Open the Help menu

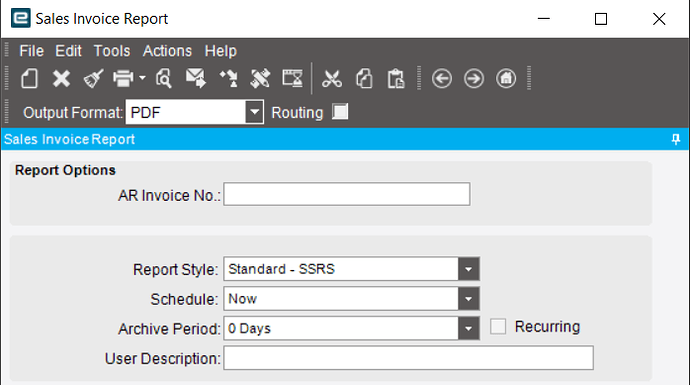[220, 51]
